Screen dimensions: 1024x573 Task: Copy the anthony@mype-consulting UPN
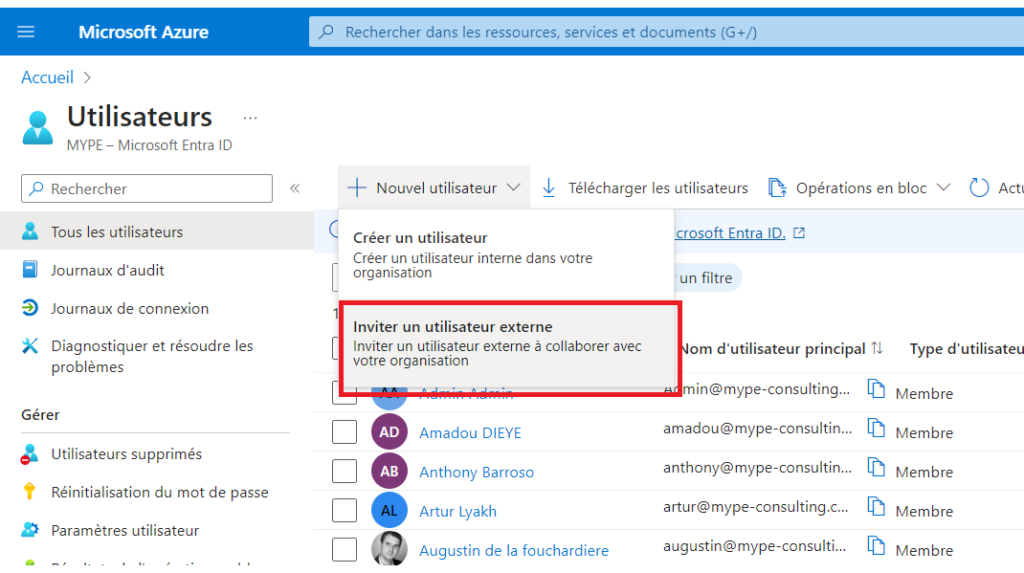[876, 468]
